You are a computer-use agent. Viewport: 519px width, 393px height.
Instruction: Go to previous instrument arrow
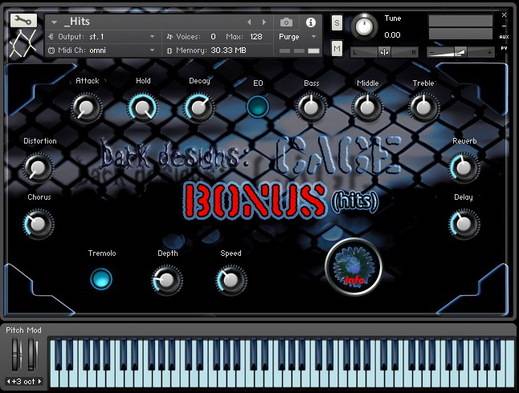pyautogui.click(x=250, y=22)
